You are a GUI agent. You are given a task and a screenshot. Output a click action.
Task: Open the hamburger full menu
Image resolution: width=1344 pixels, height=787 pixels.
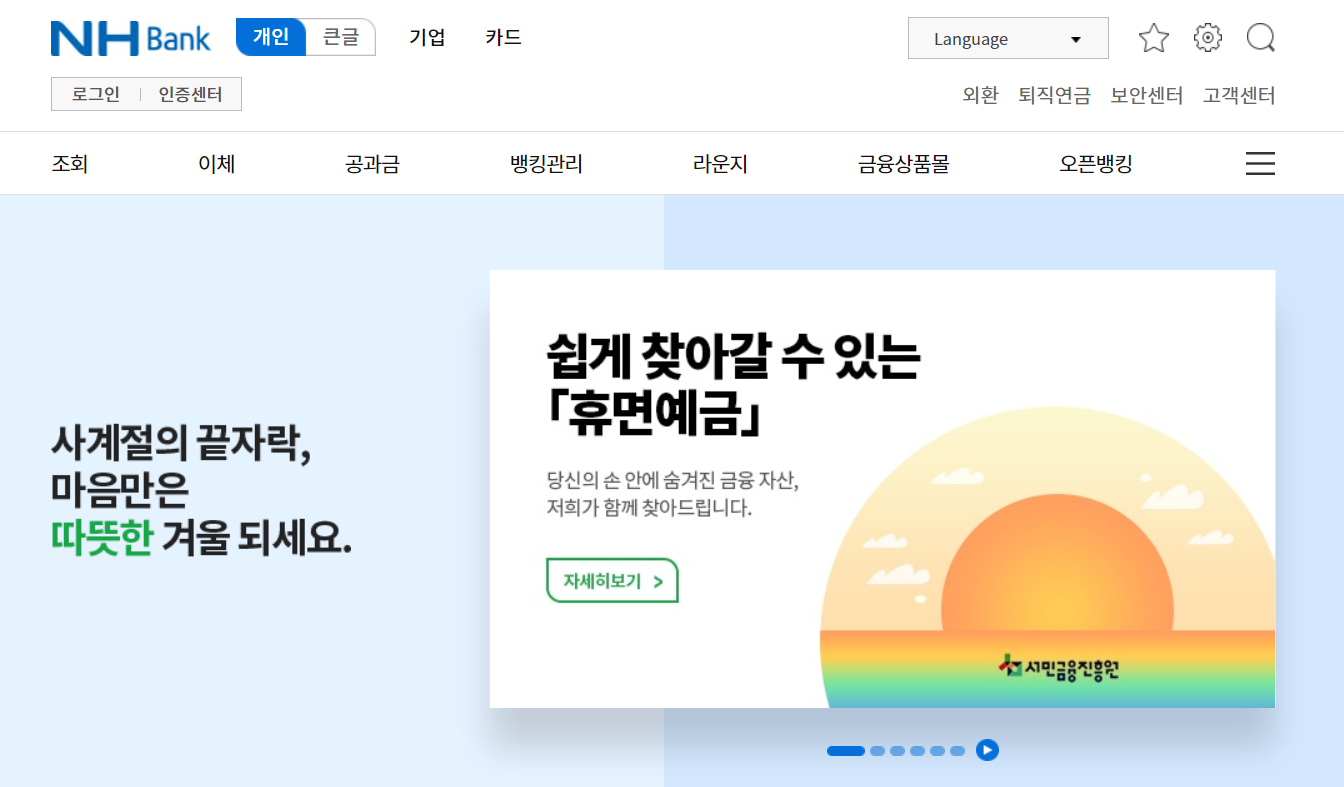tap(1259, 163)
